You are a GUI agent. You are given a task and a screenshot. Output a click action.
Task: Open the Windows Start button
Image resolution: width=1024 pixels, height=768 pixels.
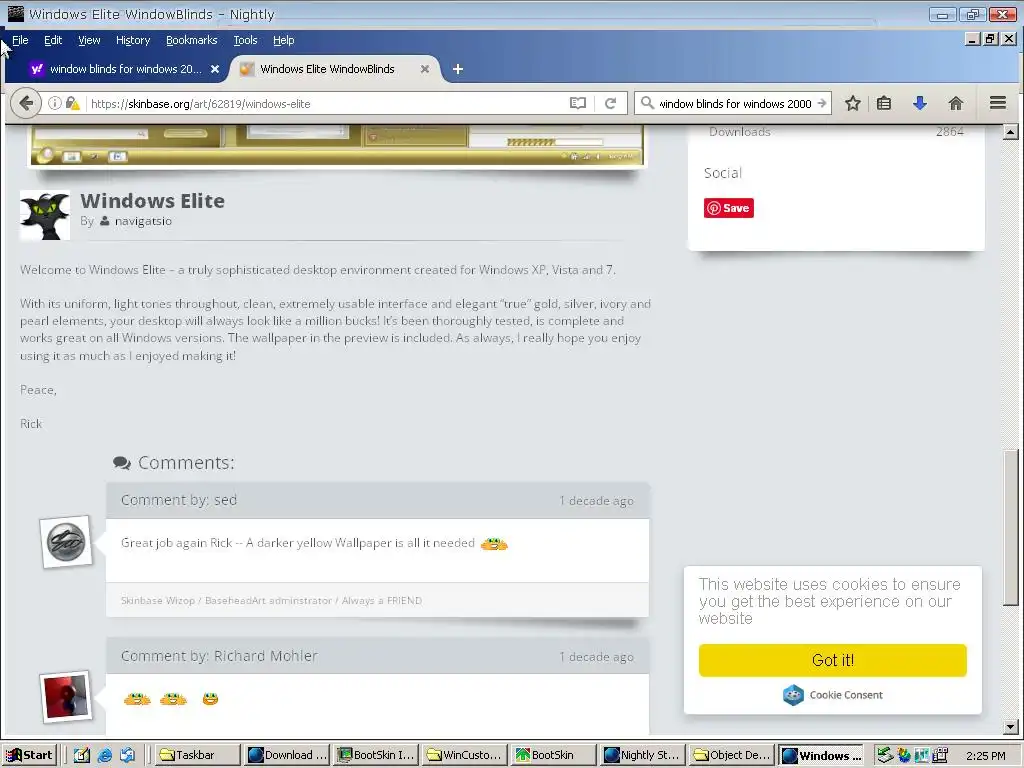click(30, 755)
